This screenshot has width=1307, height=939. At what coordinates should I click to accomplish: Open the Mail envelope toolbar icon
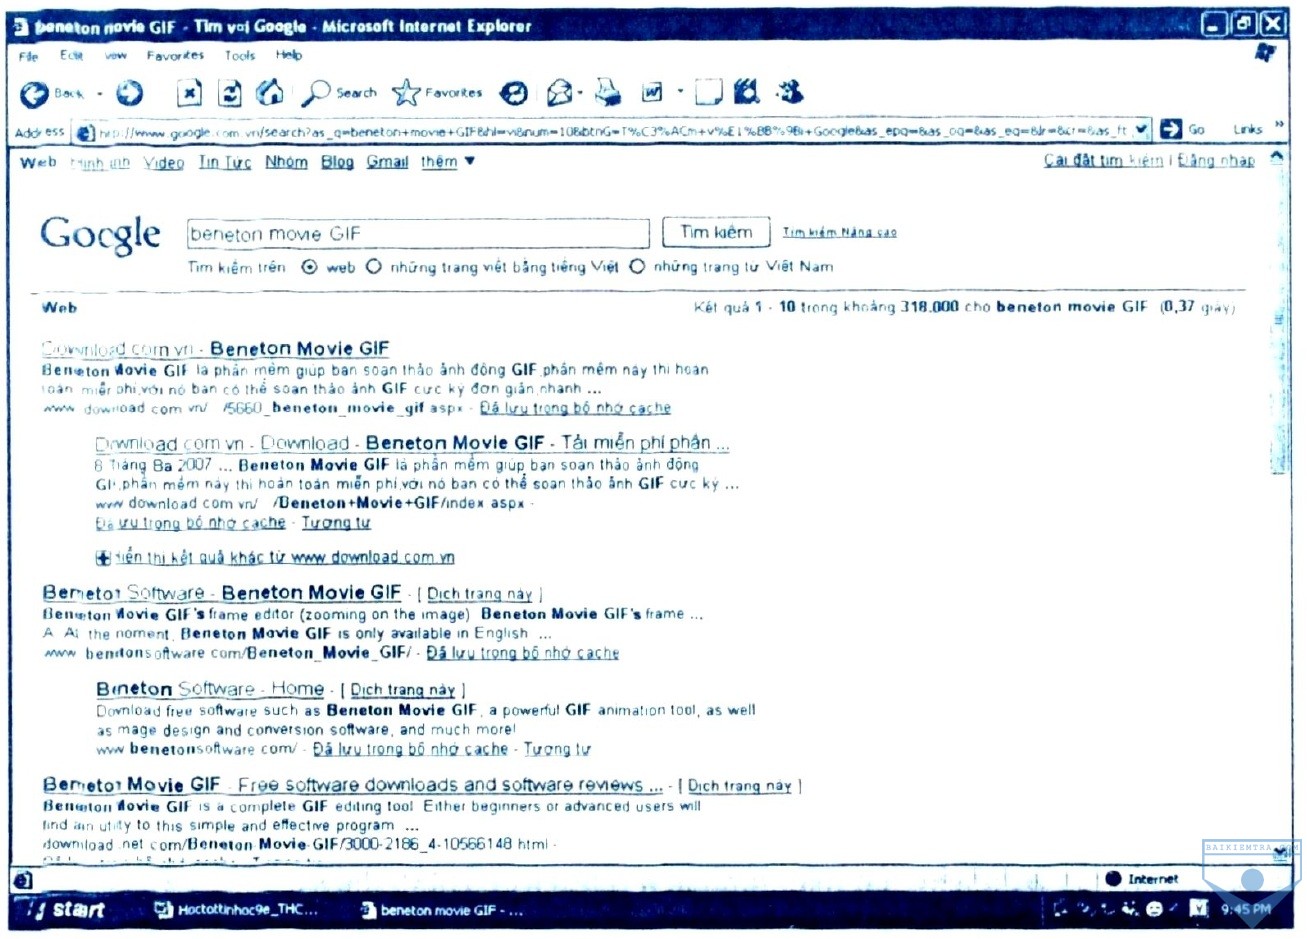coord(560,93)
